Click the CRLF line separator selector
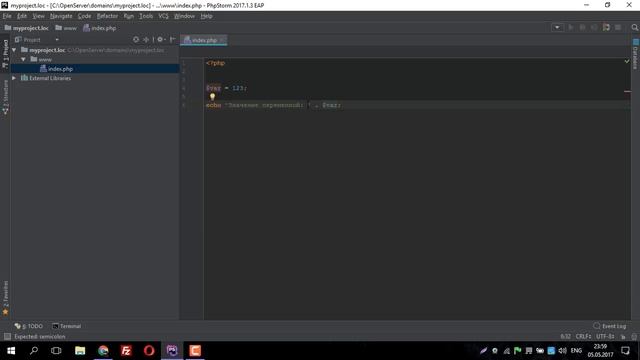 583,337
